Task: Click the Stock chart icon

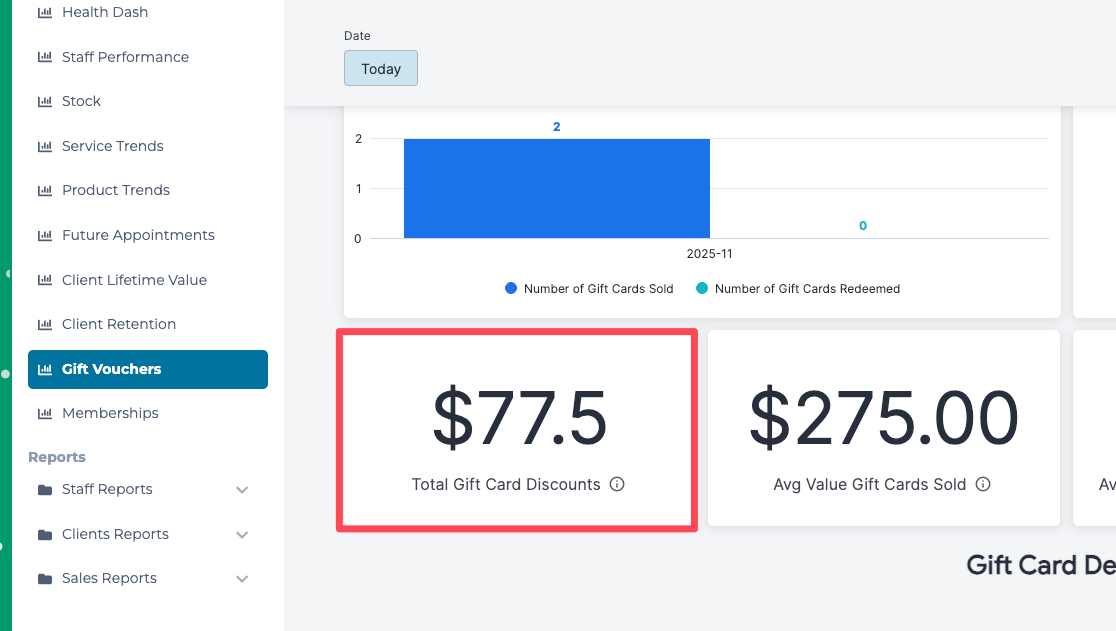Action: click(44, 102)
